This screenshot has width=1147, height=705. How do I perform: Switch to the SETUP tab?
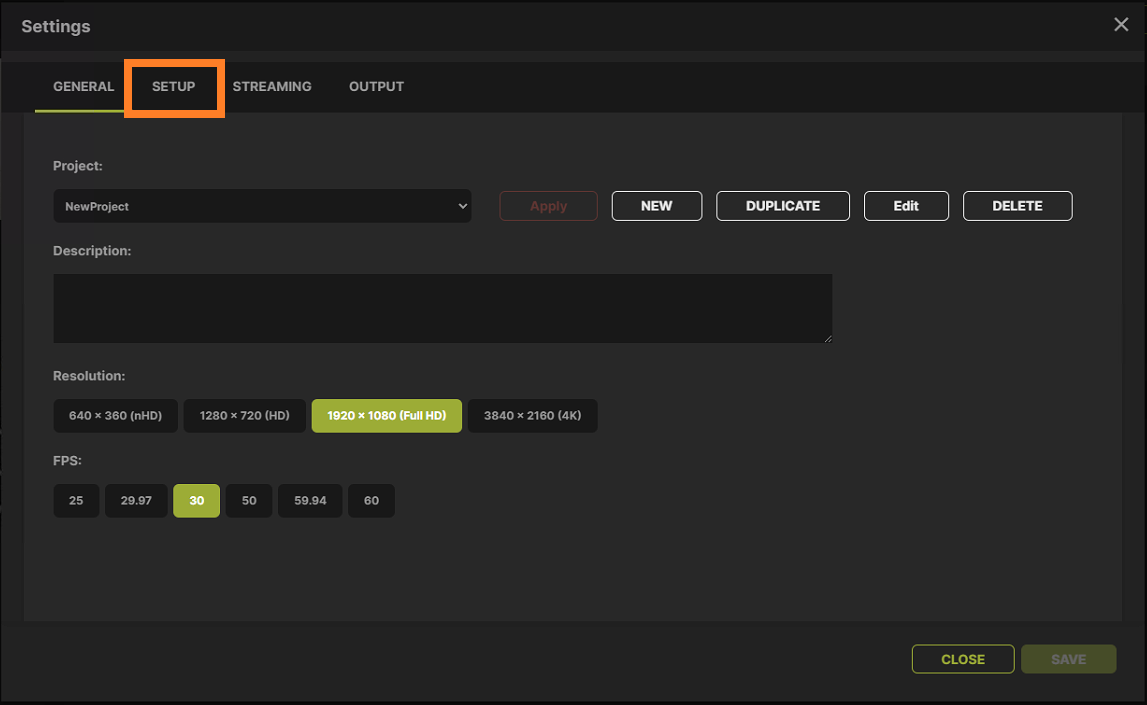174,87
